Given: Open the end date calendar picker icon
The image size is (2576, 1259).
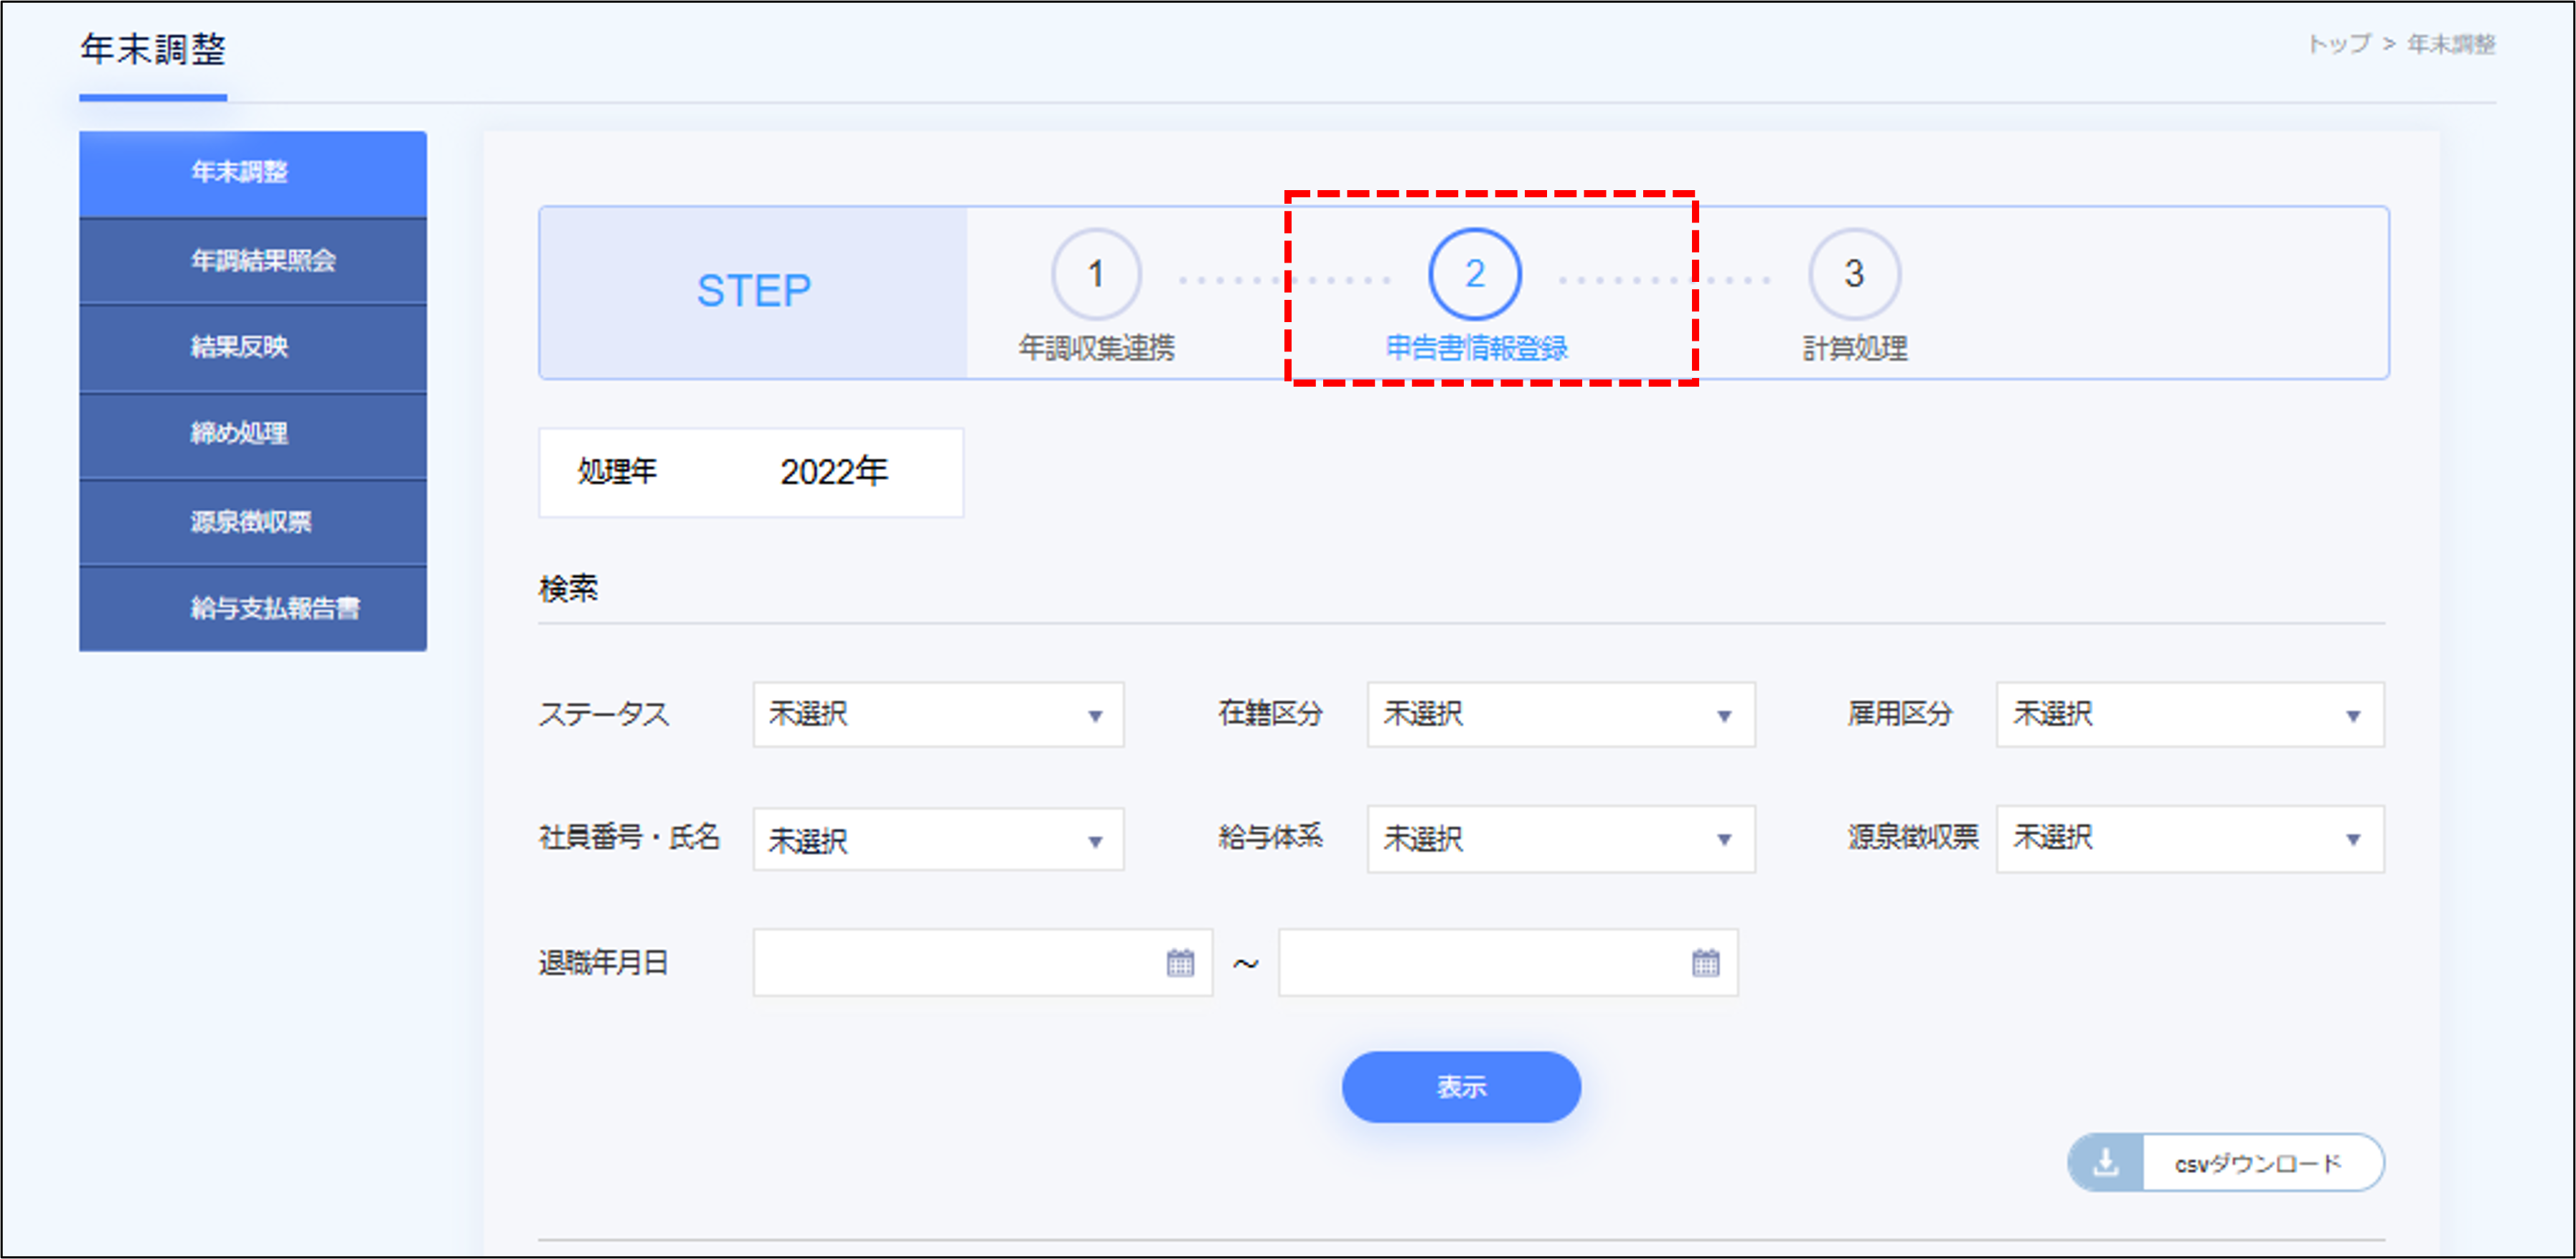Looking at the screenshot, I should pyautogui.click(x=1705, y=963).
